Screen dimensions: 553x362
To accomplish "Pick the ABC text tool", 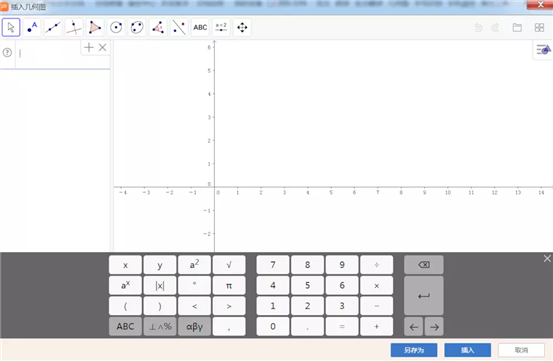I will coord(200,28).
